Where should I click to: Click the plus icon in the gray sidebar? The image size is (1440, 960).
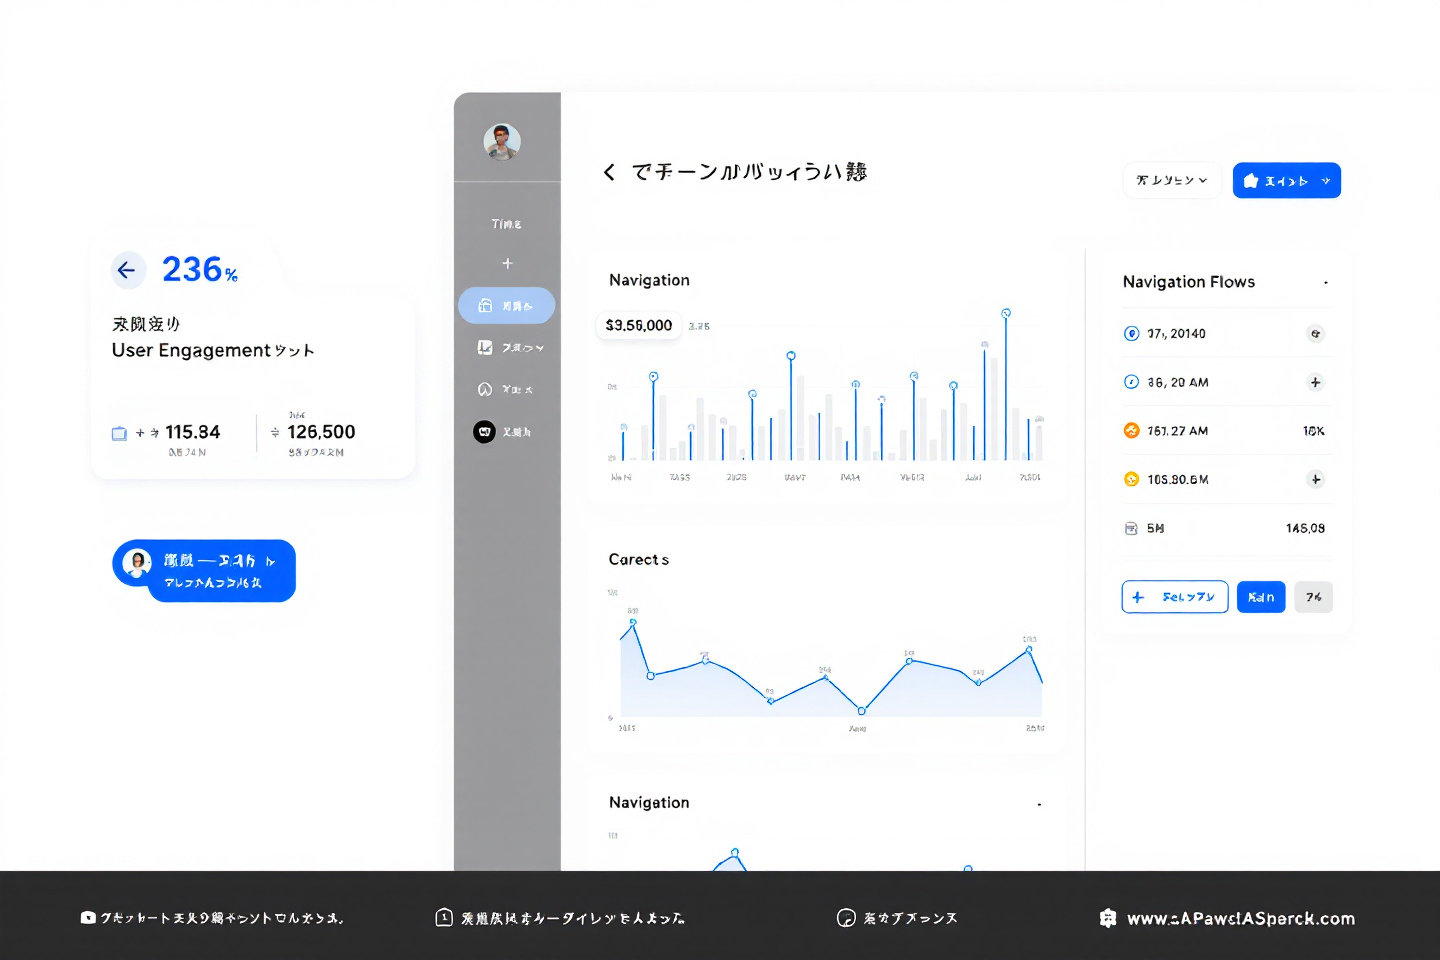(x=507, y=263)
